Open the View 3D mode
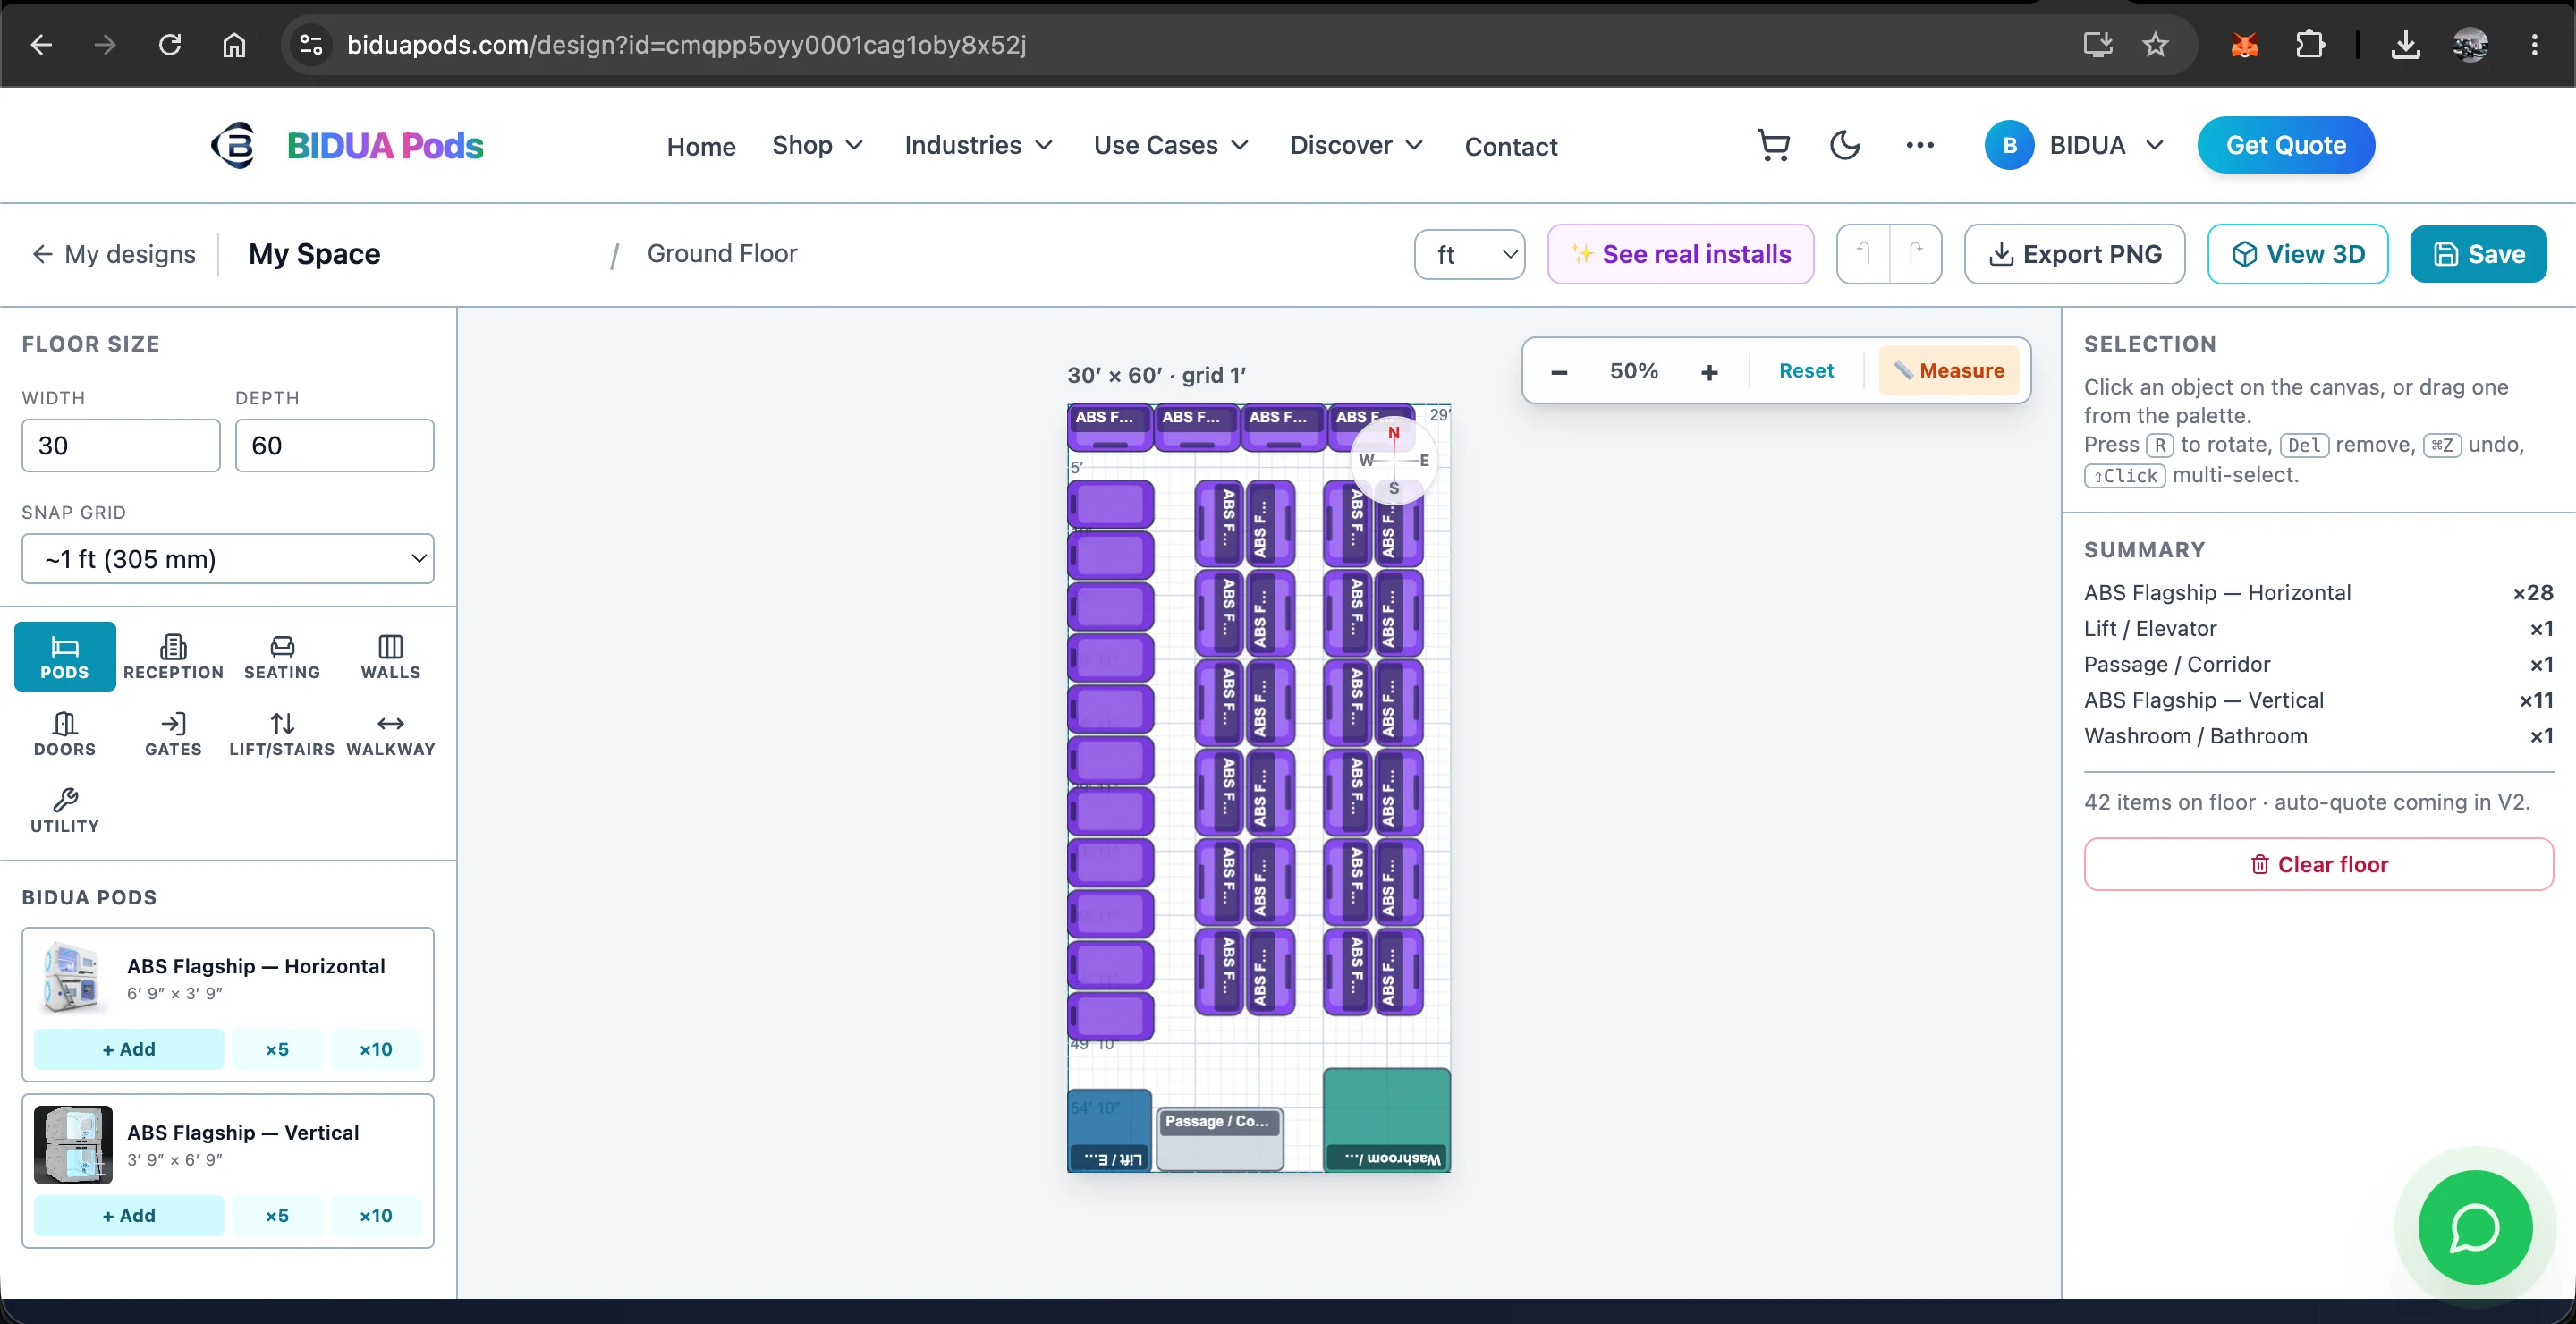Screen dimensions: 2576x1324 pos(2297,254)
